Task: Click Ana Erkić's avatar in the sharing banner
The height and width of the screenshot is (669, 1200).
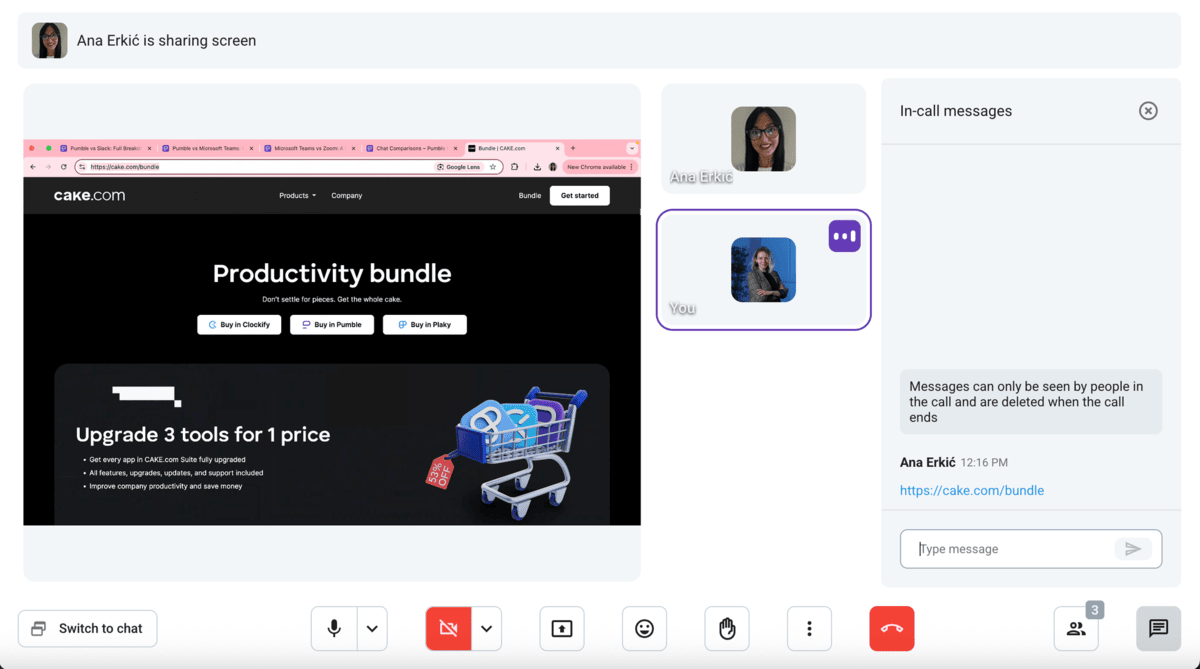Action: [50, 41]
